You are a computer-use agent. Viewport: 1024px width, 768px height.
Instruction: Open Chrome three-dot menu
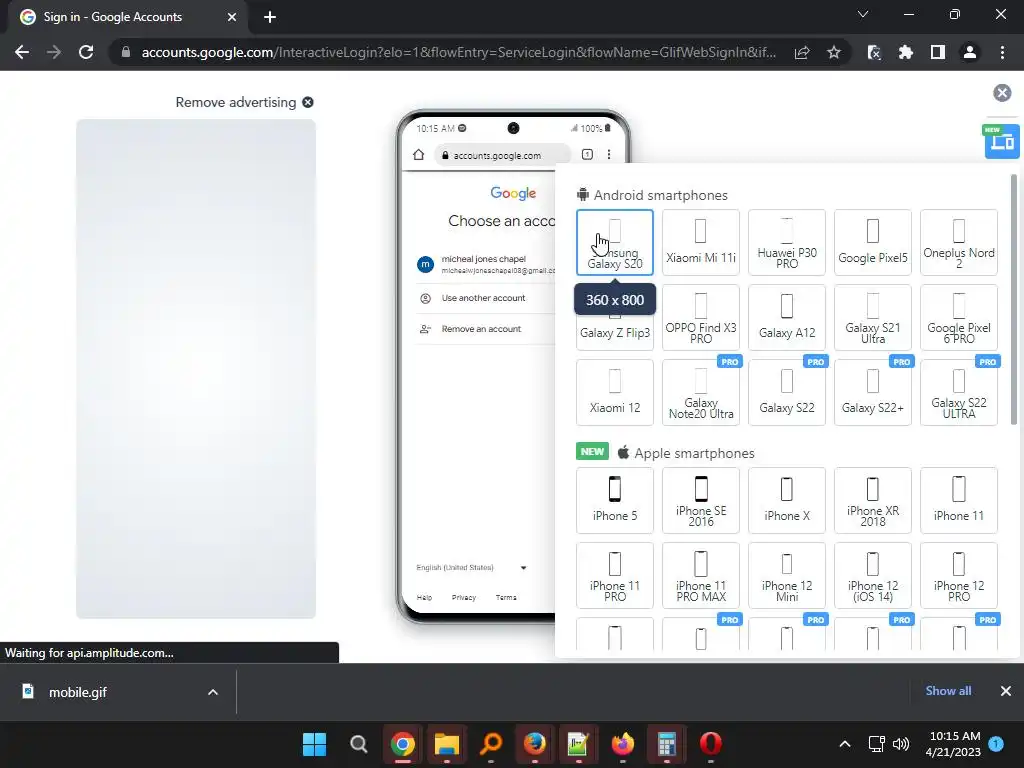[1002, 52]
